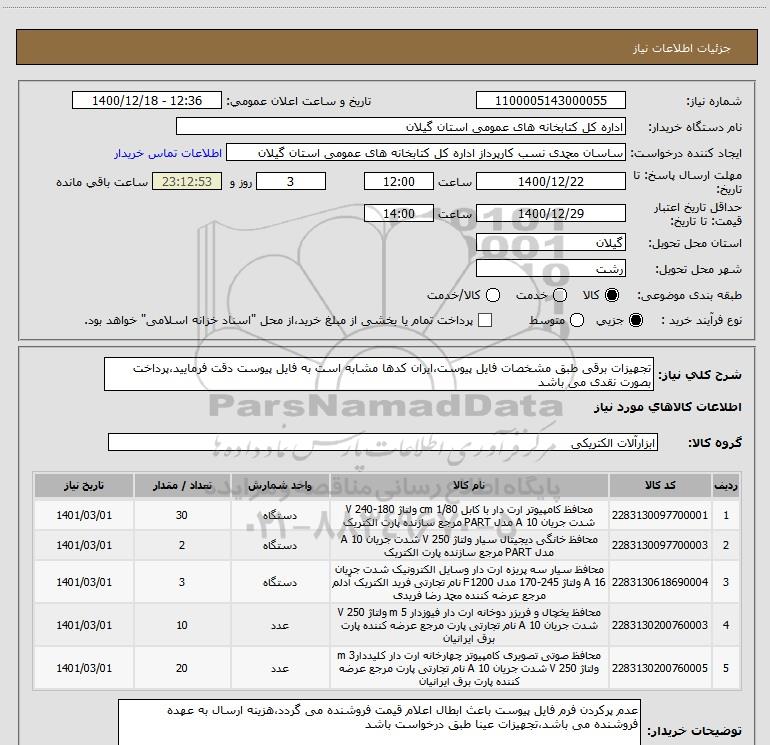Click the delivery city field 'رشت'
The width and height of the screenshot is (770, 745).
click(550, 269)
